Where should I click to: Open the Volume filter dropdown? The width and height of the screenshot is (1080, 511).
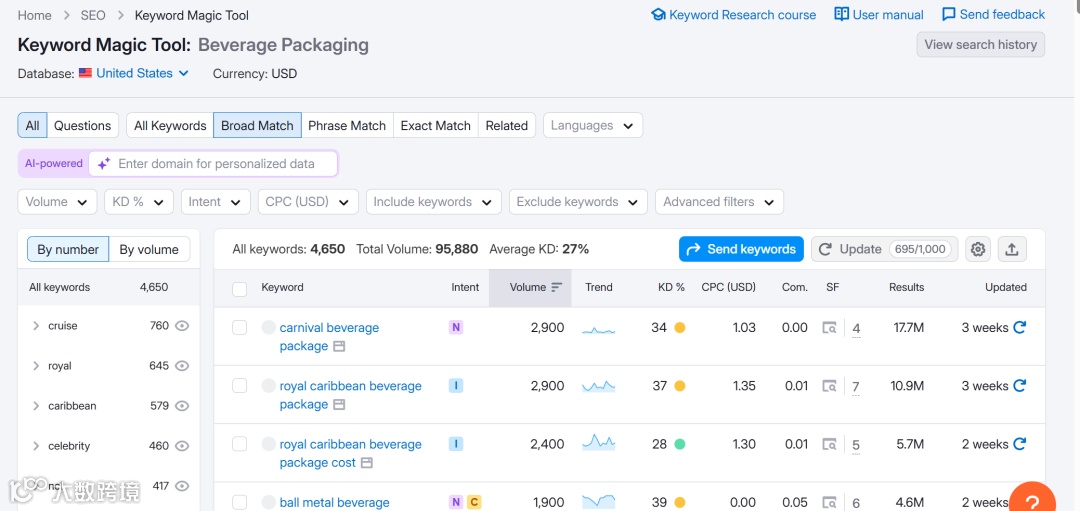(x=58, y=202)
